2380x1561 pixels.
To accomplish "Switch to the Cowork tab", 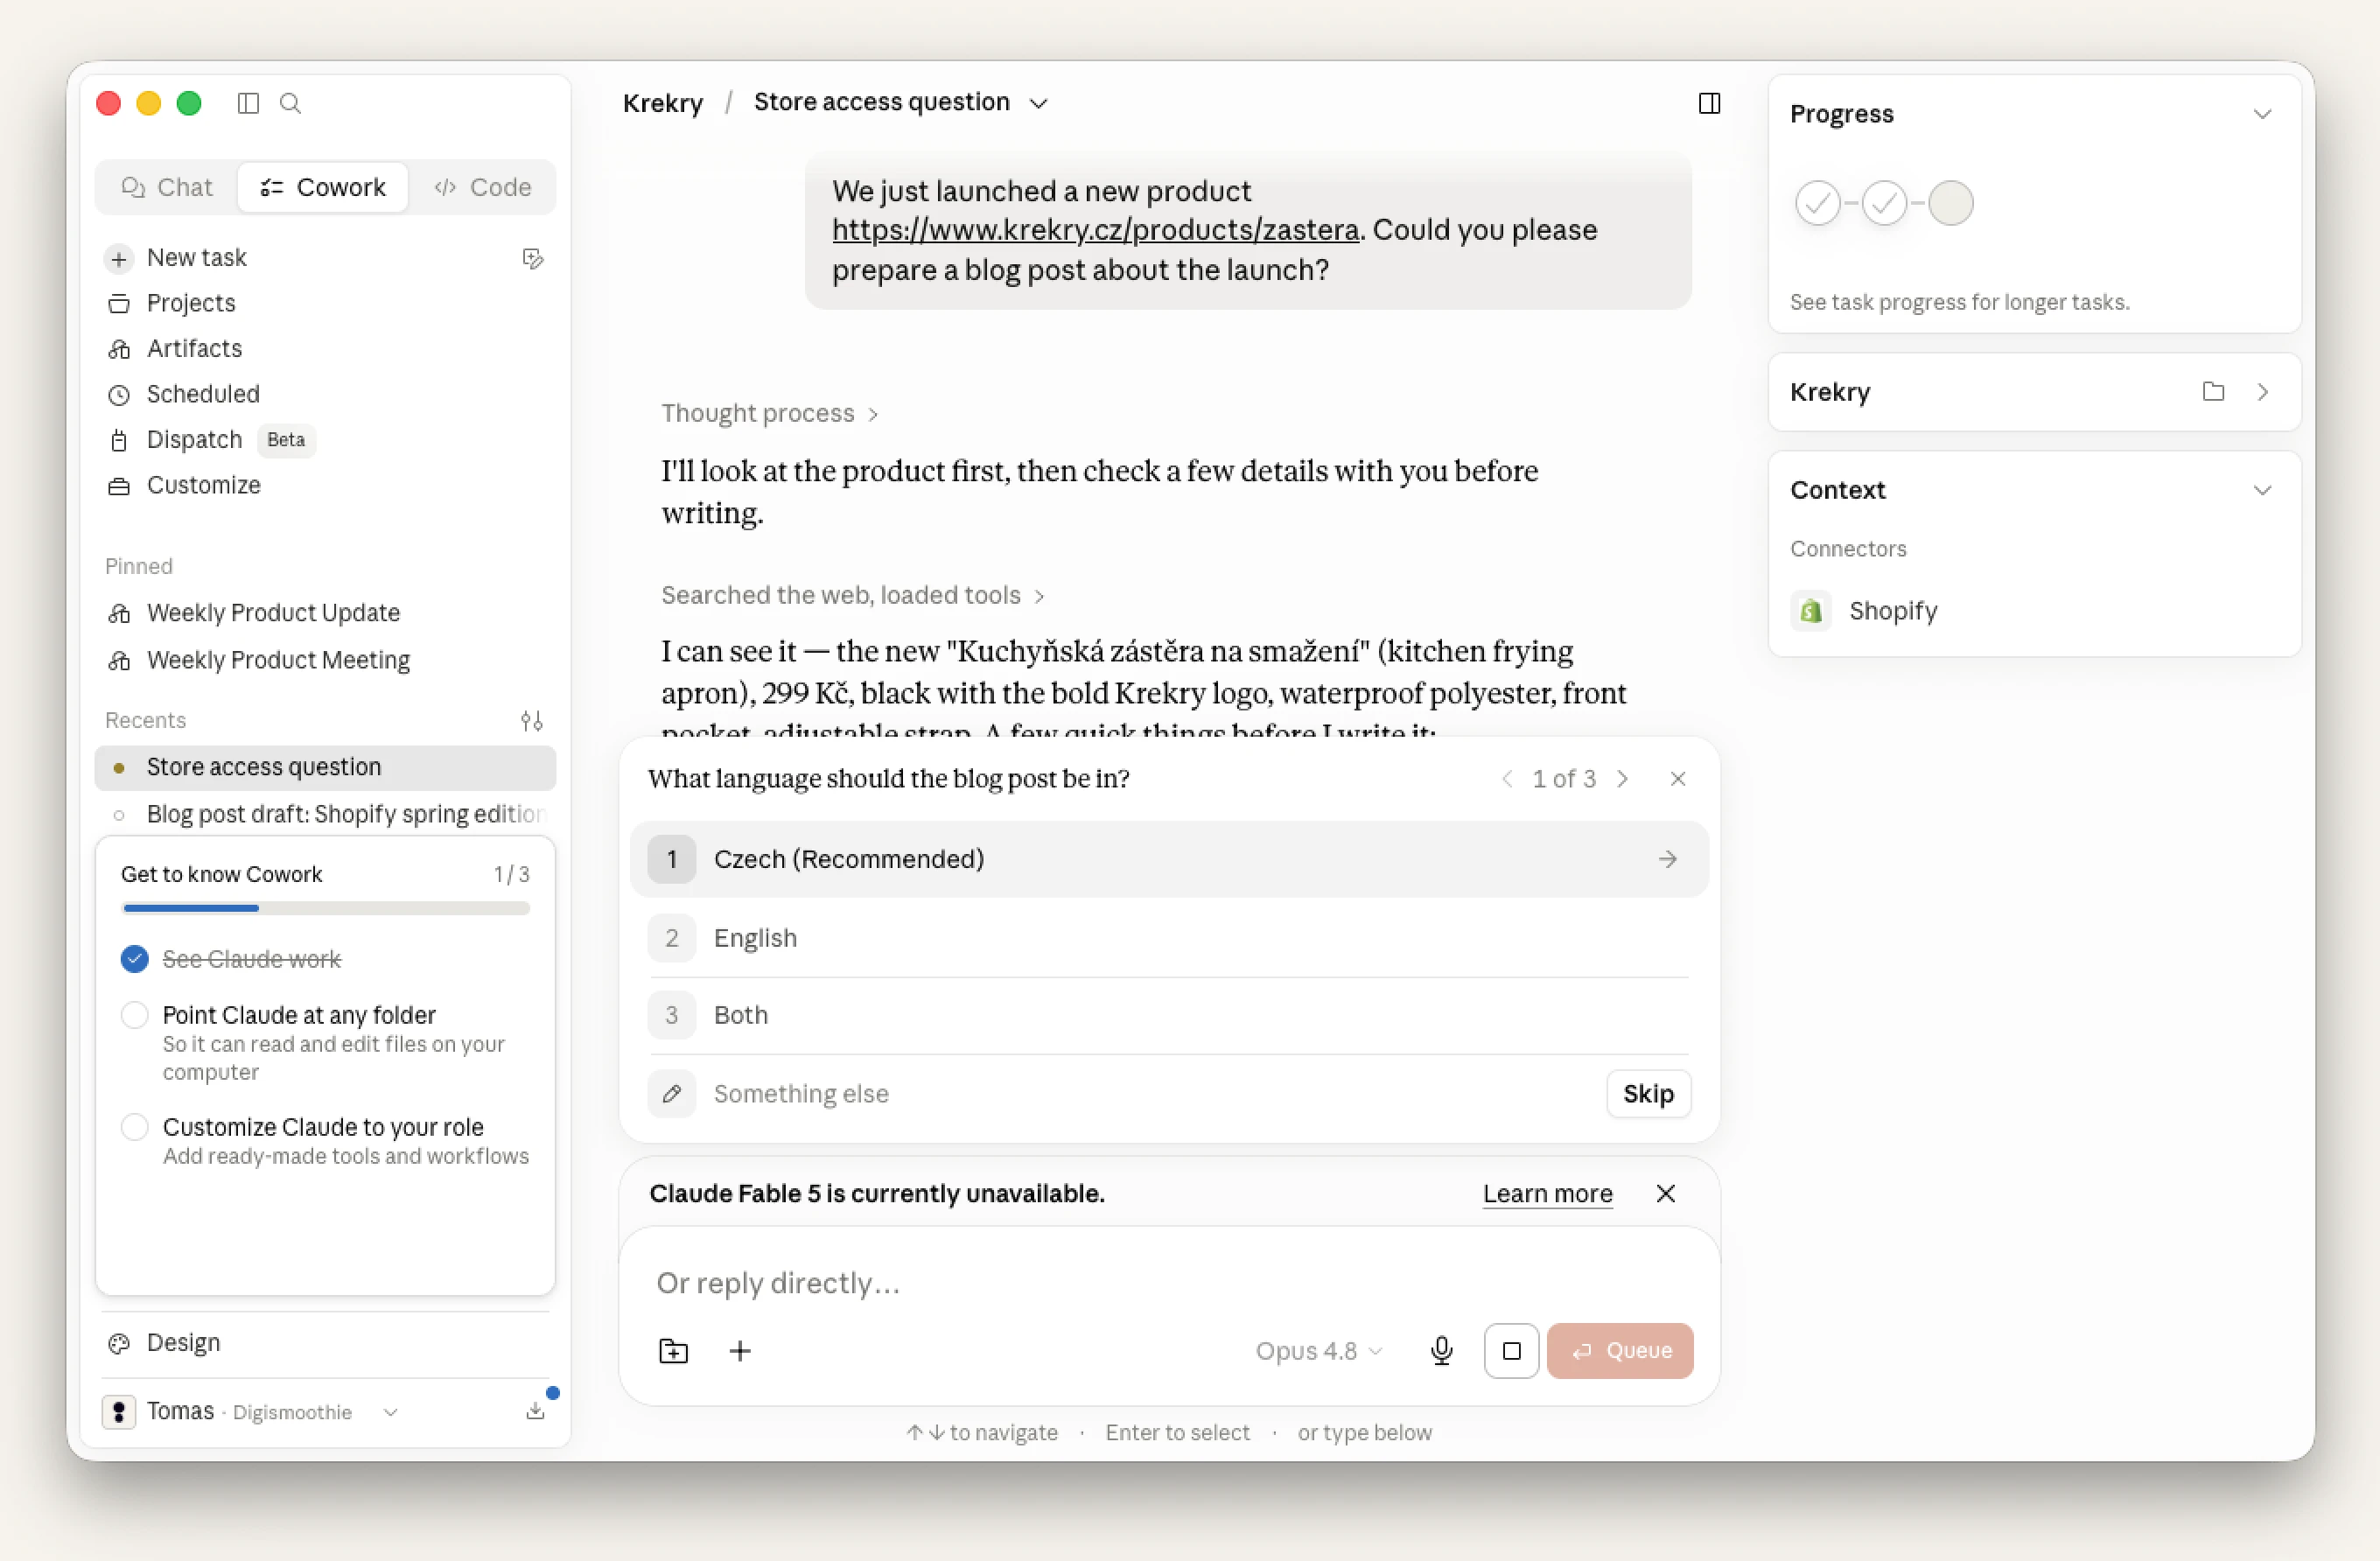I will point(322,187).
